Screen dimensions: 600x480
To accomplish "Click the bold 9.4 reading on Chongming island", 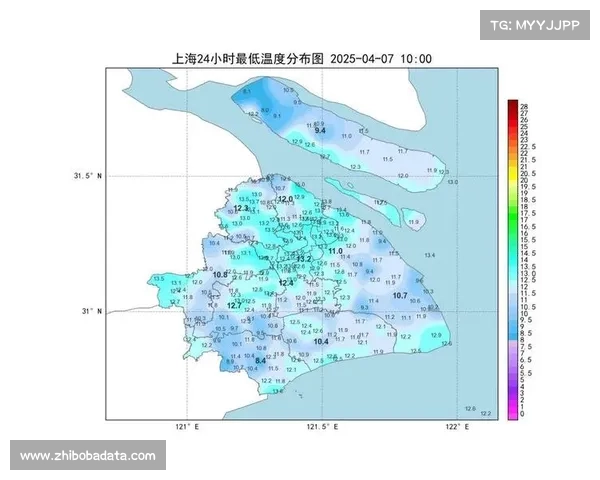I will click(320, 131).
